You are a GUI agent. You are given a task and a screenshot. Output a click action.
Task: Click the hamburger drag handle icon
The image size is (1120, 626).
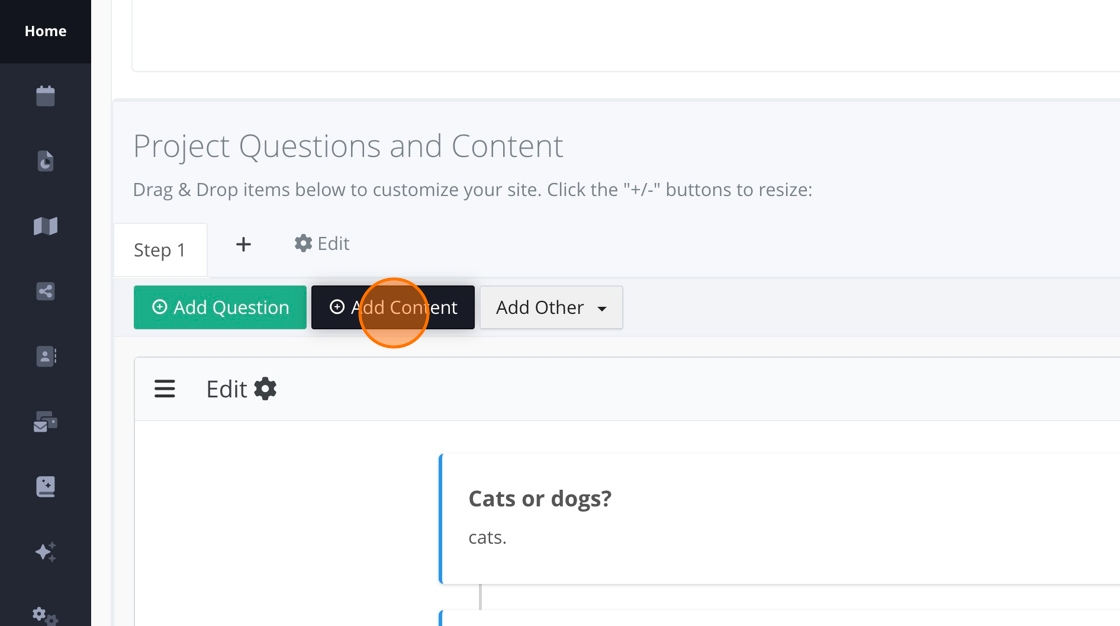(x=165, y=389)
